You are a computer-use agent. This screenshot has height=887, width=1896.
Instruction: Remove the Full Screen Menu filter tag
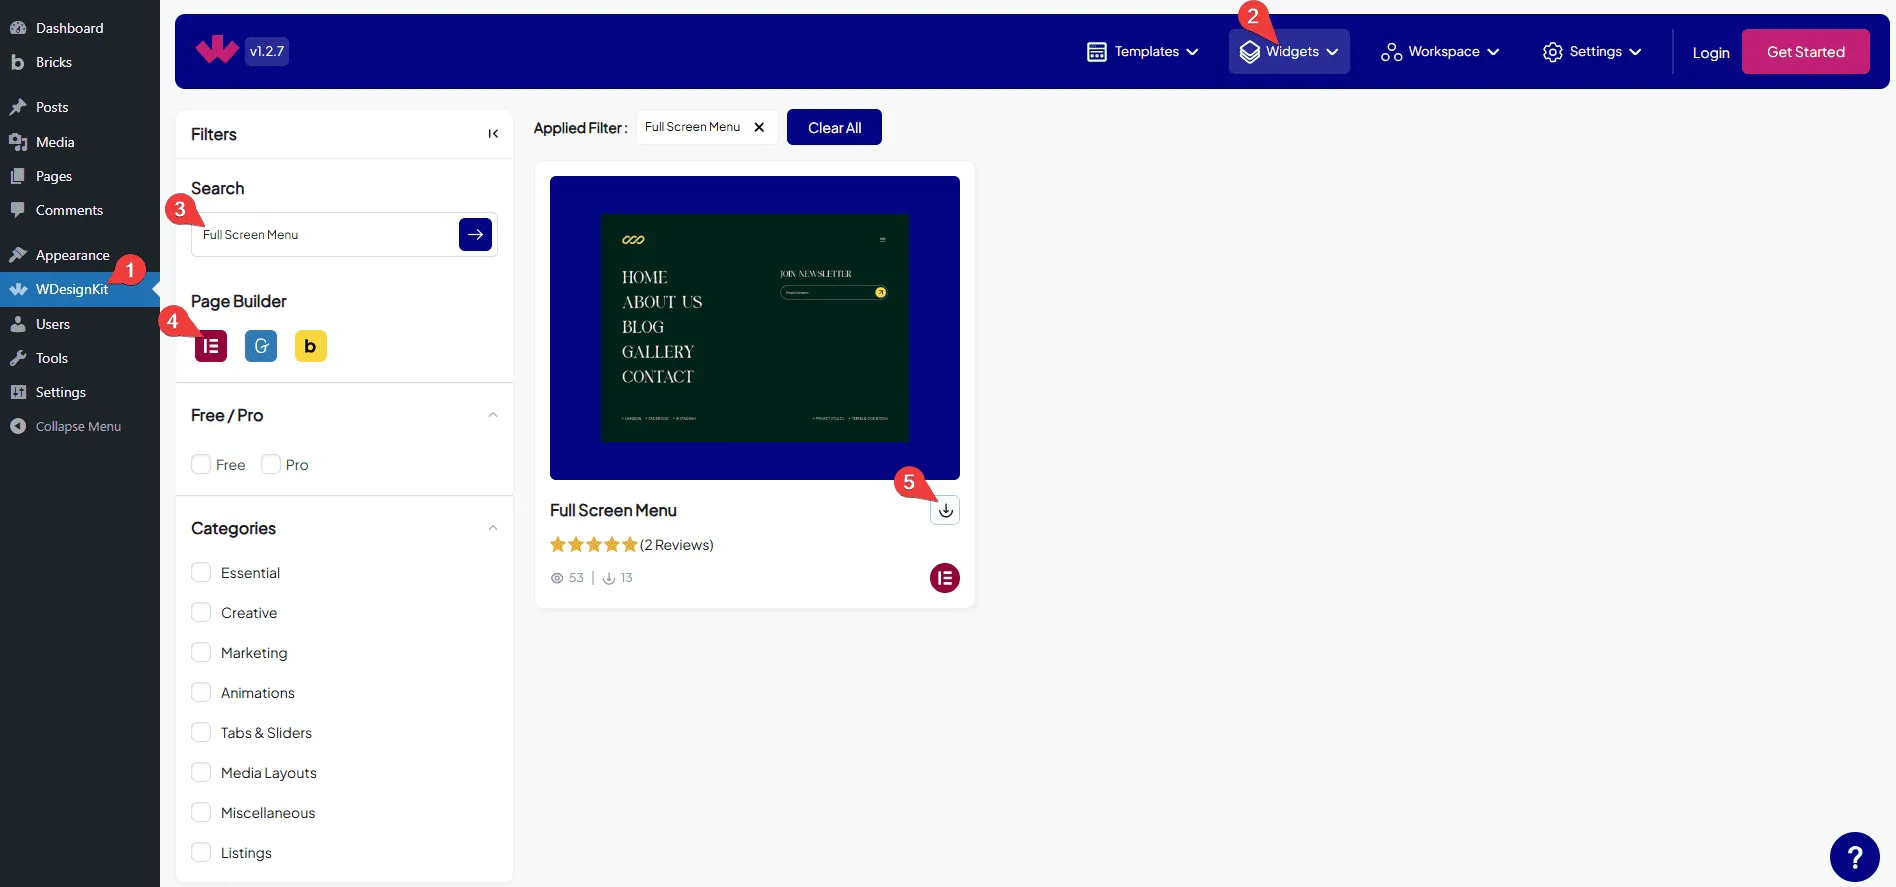pos(759,127)
